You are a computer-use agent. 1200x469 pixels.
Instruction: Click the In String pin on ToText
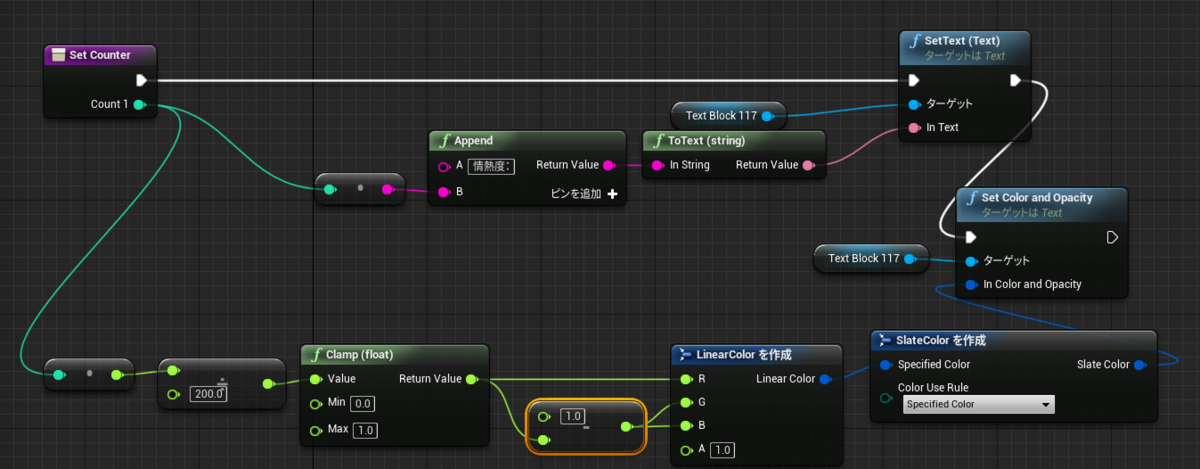coord(658,165)
